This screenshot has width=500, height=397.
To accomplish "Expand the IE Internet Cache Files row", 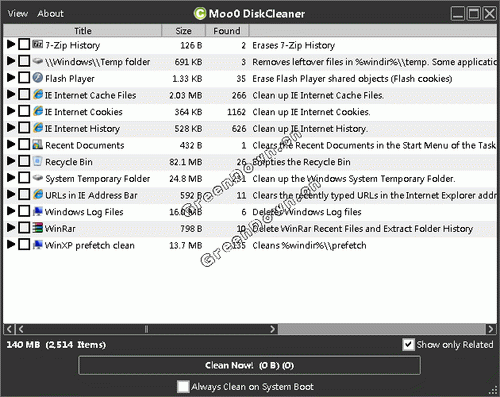I will pos(11,94).
